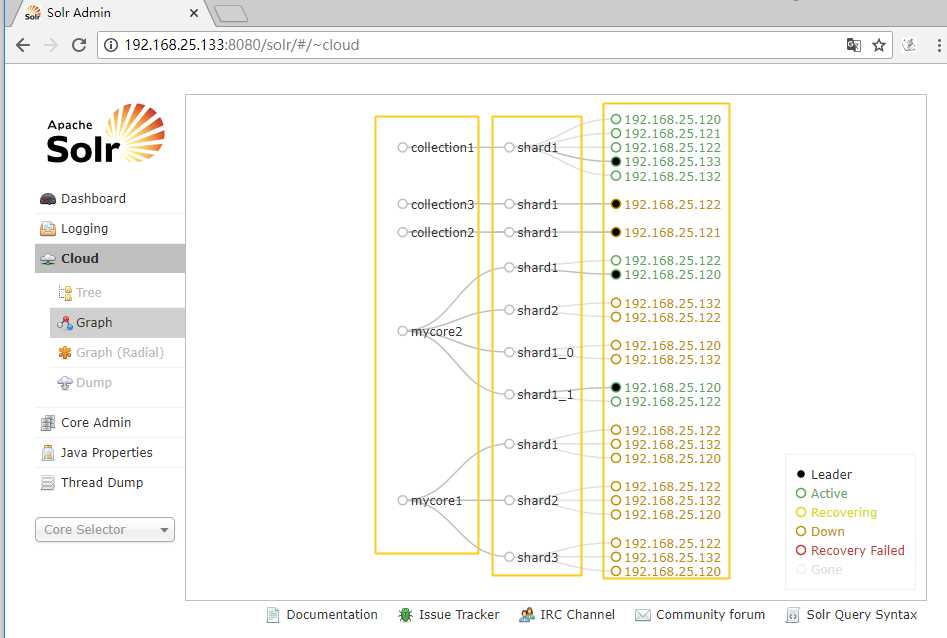Click the Community forum envelope icon
Screen dimensions: 947x638
[643, 615]
